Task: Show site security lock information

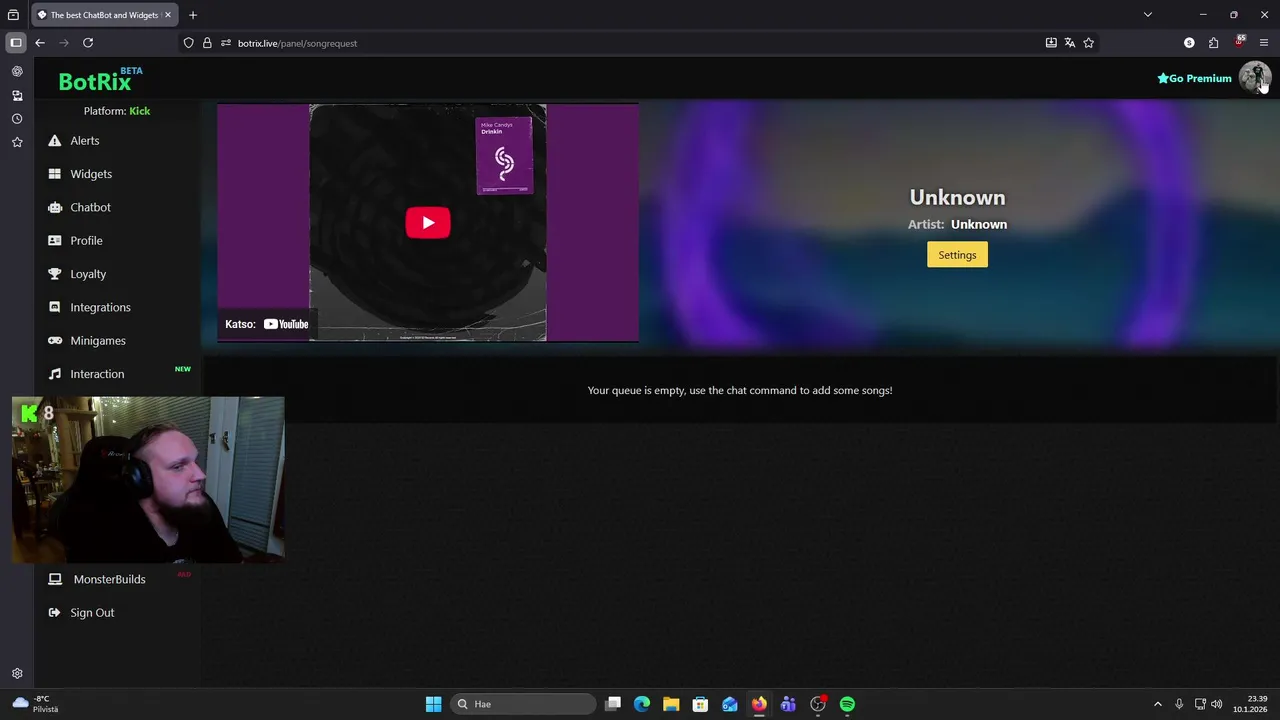Action: [x=207, y=43]
